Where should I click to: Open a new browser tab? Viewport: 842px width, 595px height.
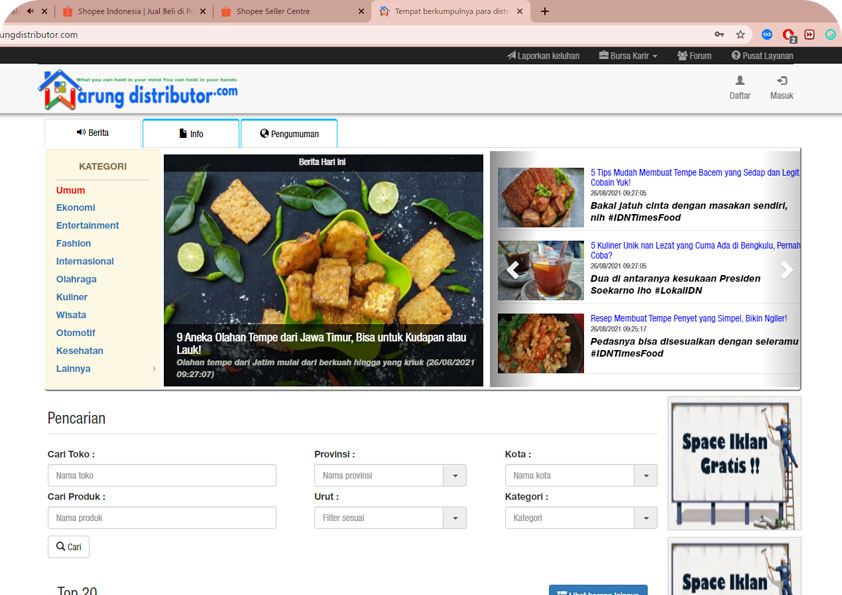(x=545, y=11)
